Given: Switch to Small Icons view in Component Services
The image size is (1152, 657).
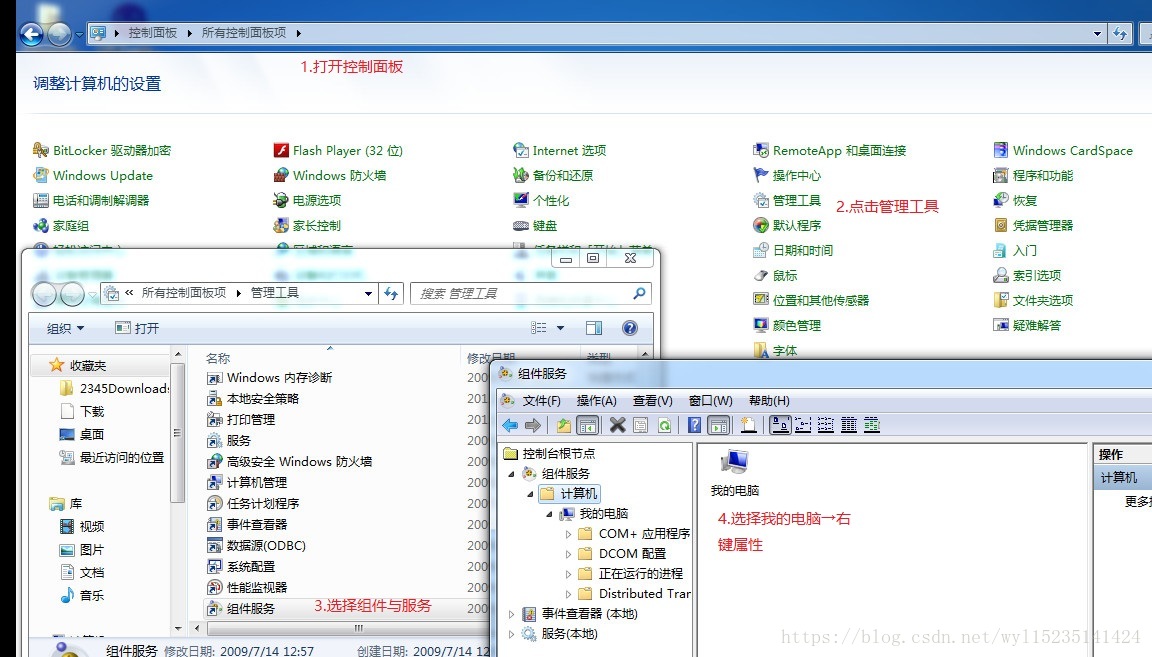Looking at the screenshot, I should point(803,425).
